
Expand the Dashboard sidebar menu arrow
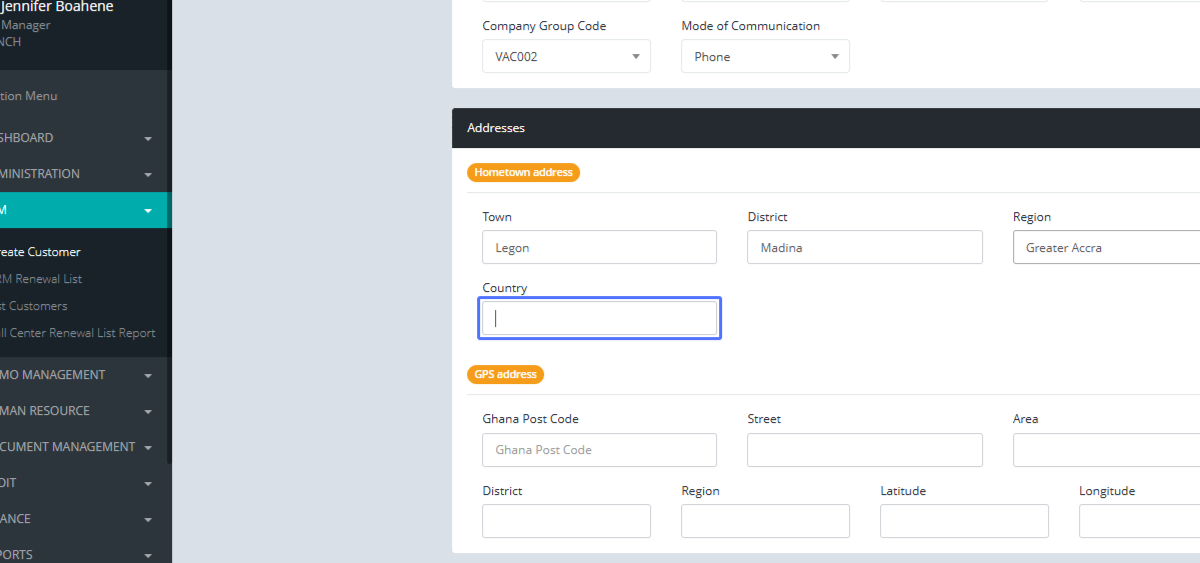tap(148, 138)
